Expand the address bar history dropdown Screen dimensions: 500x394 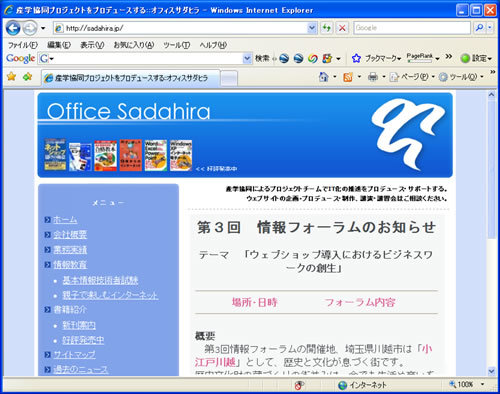(x=312, y=28)
